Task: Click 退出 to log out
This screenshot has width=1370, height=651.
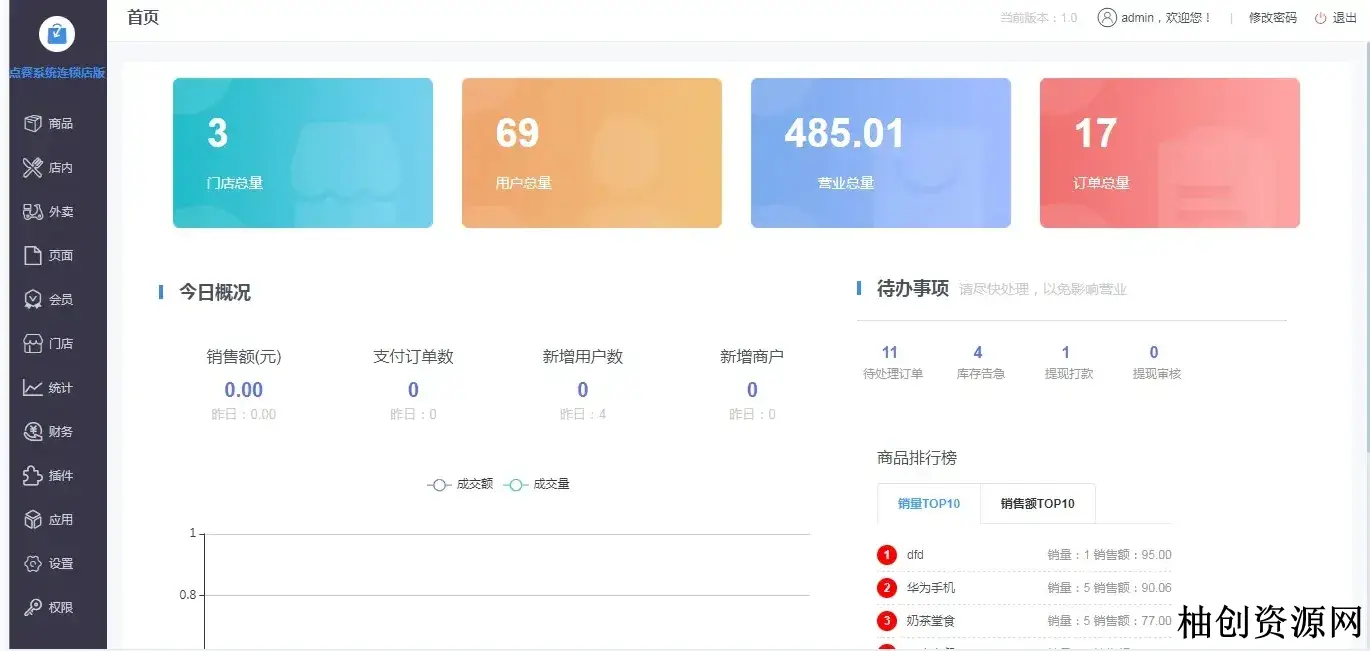Action: [x=1337, y=18]
